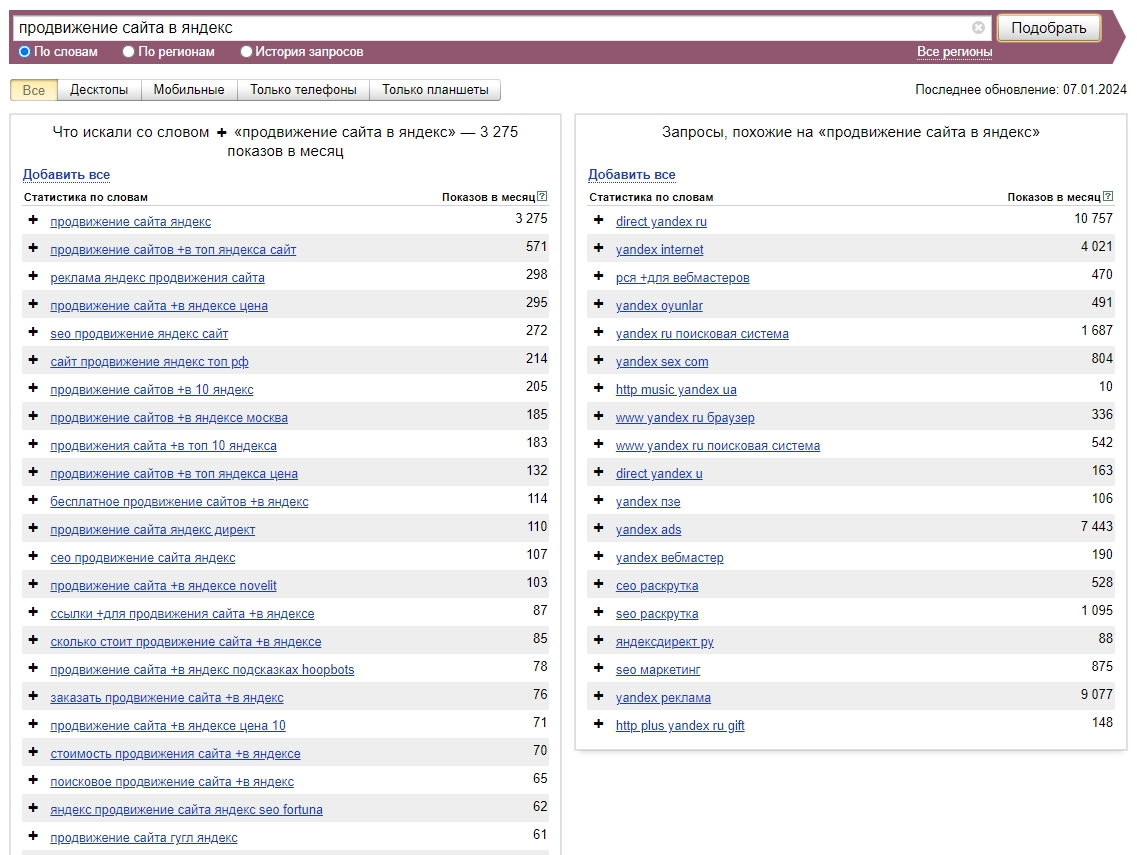Select the 'По словам' radio button
The width and height of the screenshot is (1137, 855).
(25, 51)
